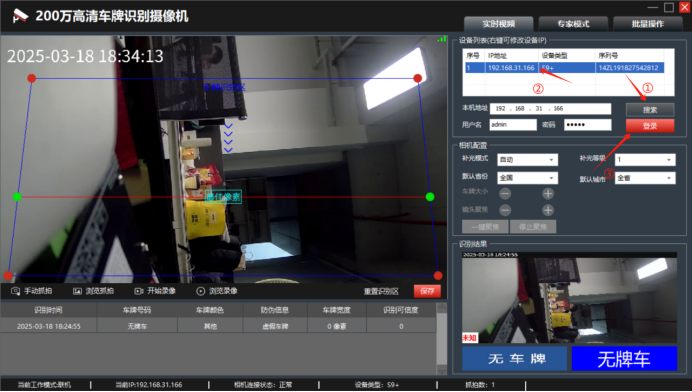692x392 pixels.
Task: Click the plus button for 镜头聚焦
Action: tap(548, 210)
